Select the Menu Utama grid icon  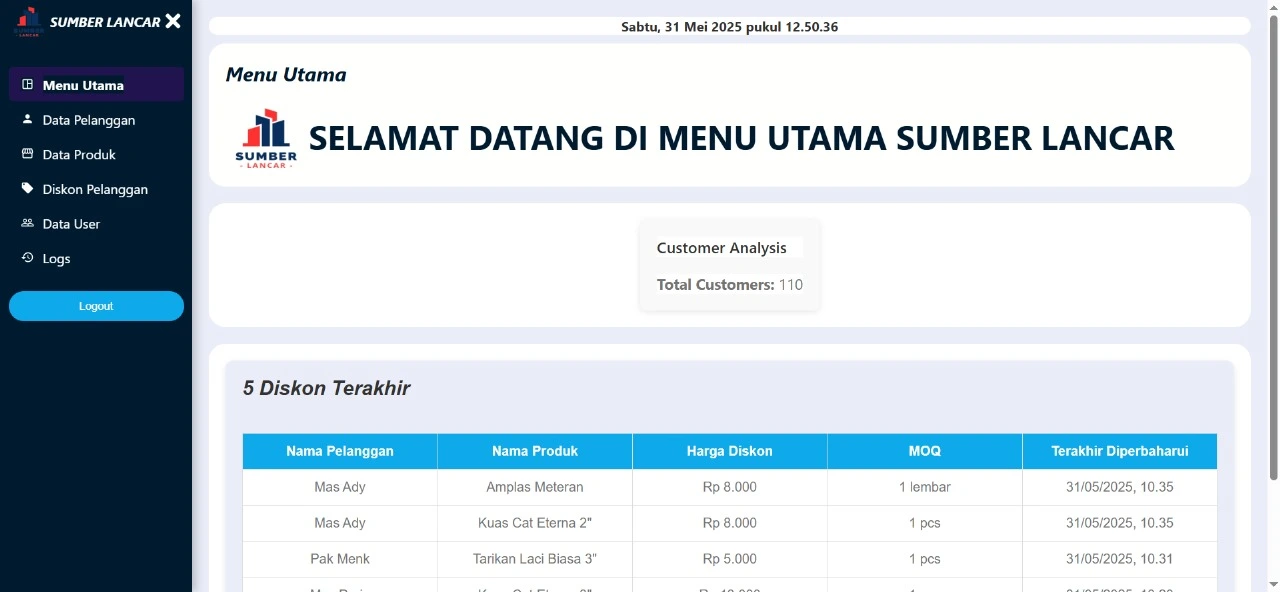click(25, 84)
